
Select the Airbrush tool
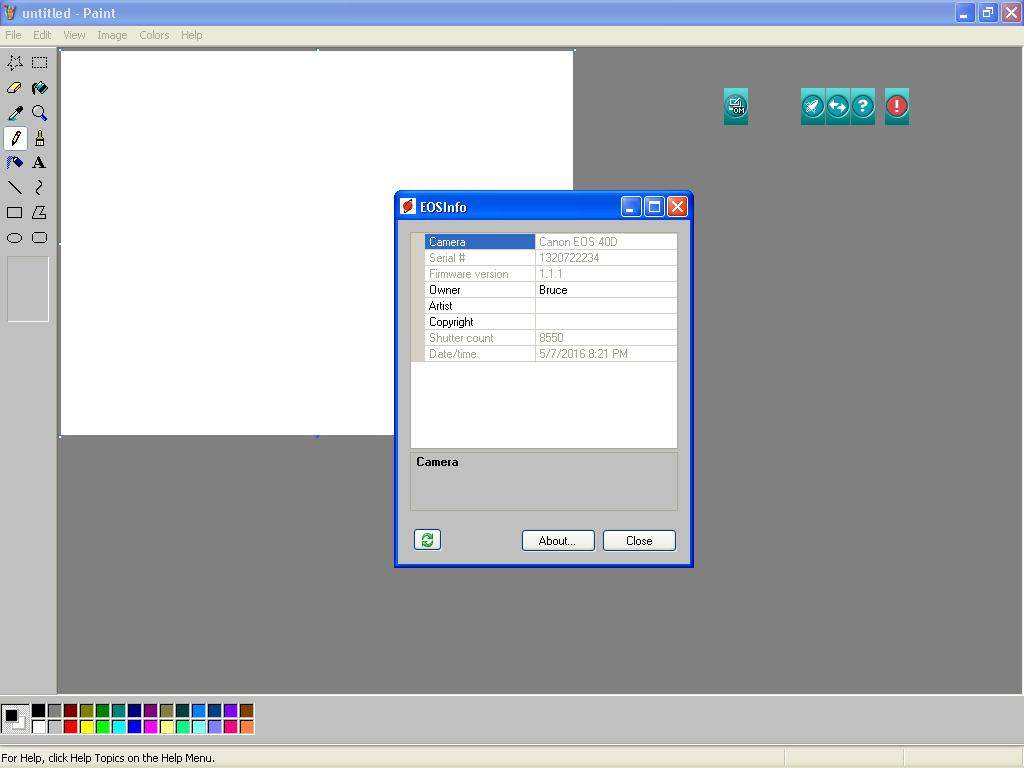[x=14, y=163]
